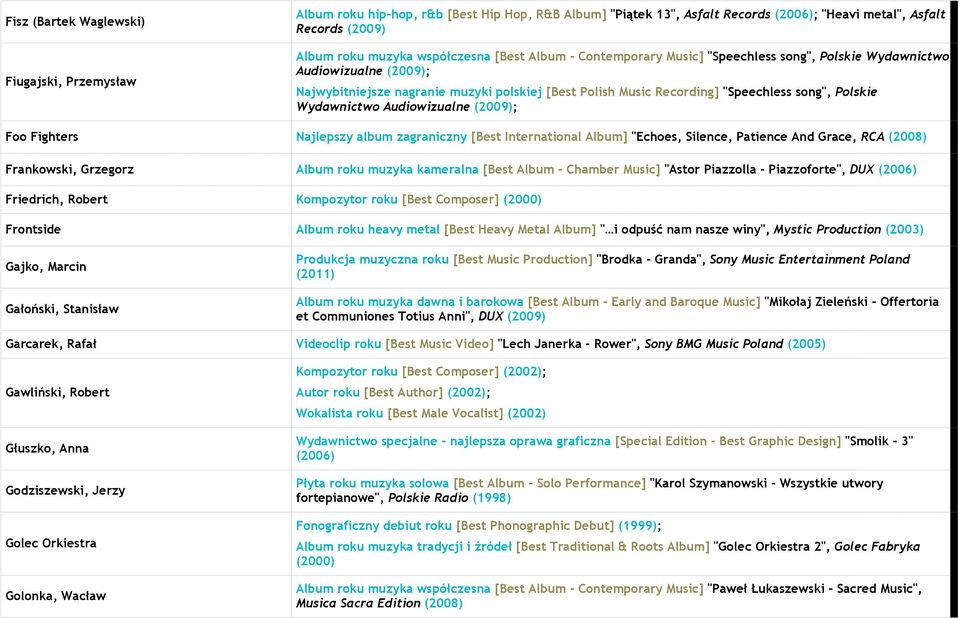Select the name 'Godziszewski, Jerzy'
This screenshot has width=960, height=618.
[x=66, y=491]
